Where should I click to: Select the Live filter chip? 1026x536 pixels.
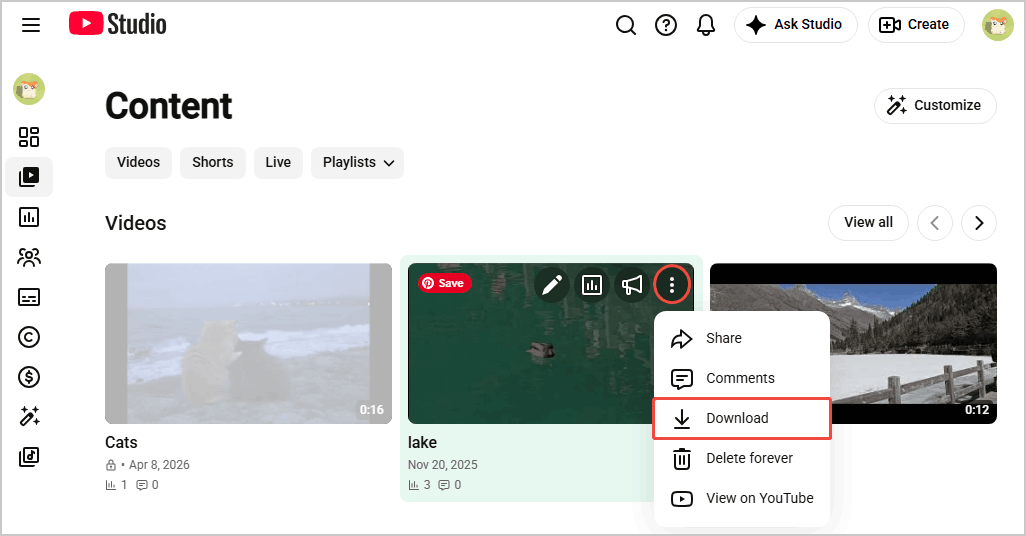coord(278,162)
